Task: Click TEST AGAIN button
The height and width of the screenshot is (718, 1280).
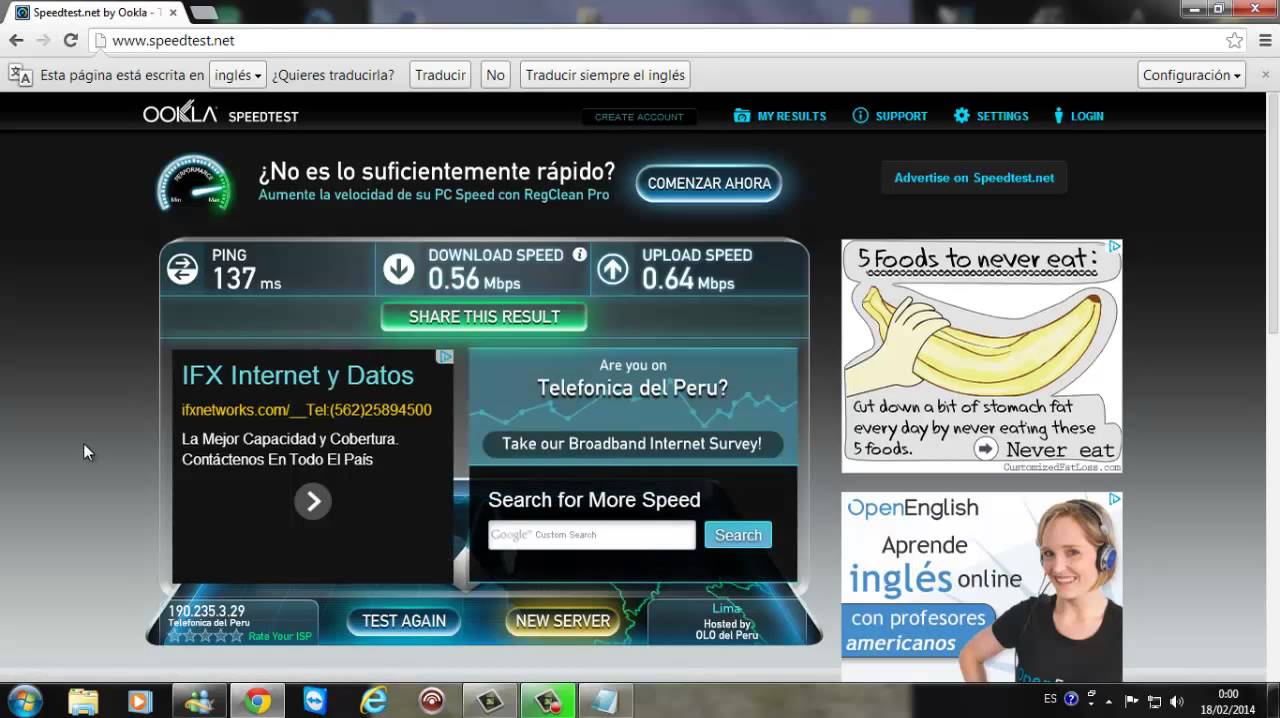Action: coord(404,621)
